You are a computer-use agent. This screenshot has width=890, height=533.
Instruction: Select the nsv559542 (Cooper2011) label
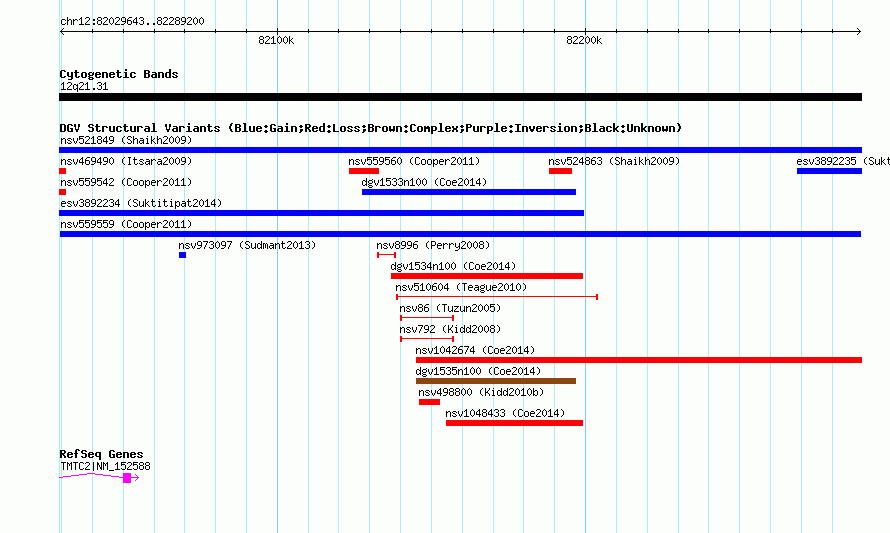point(126,182)
